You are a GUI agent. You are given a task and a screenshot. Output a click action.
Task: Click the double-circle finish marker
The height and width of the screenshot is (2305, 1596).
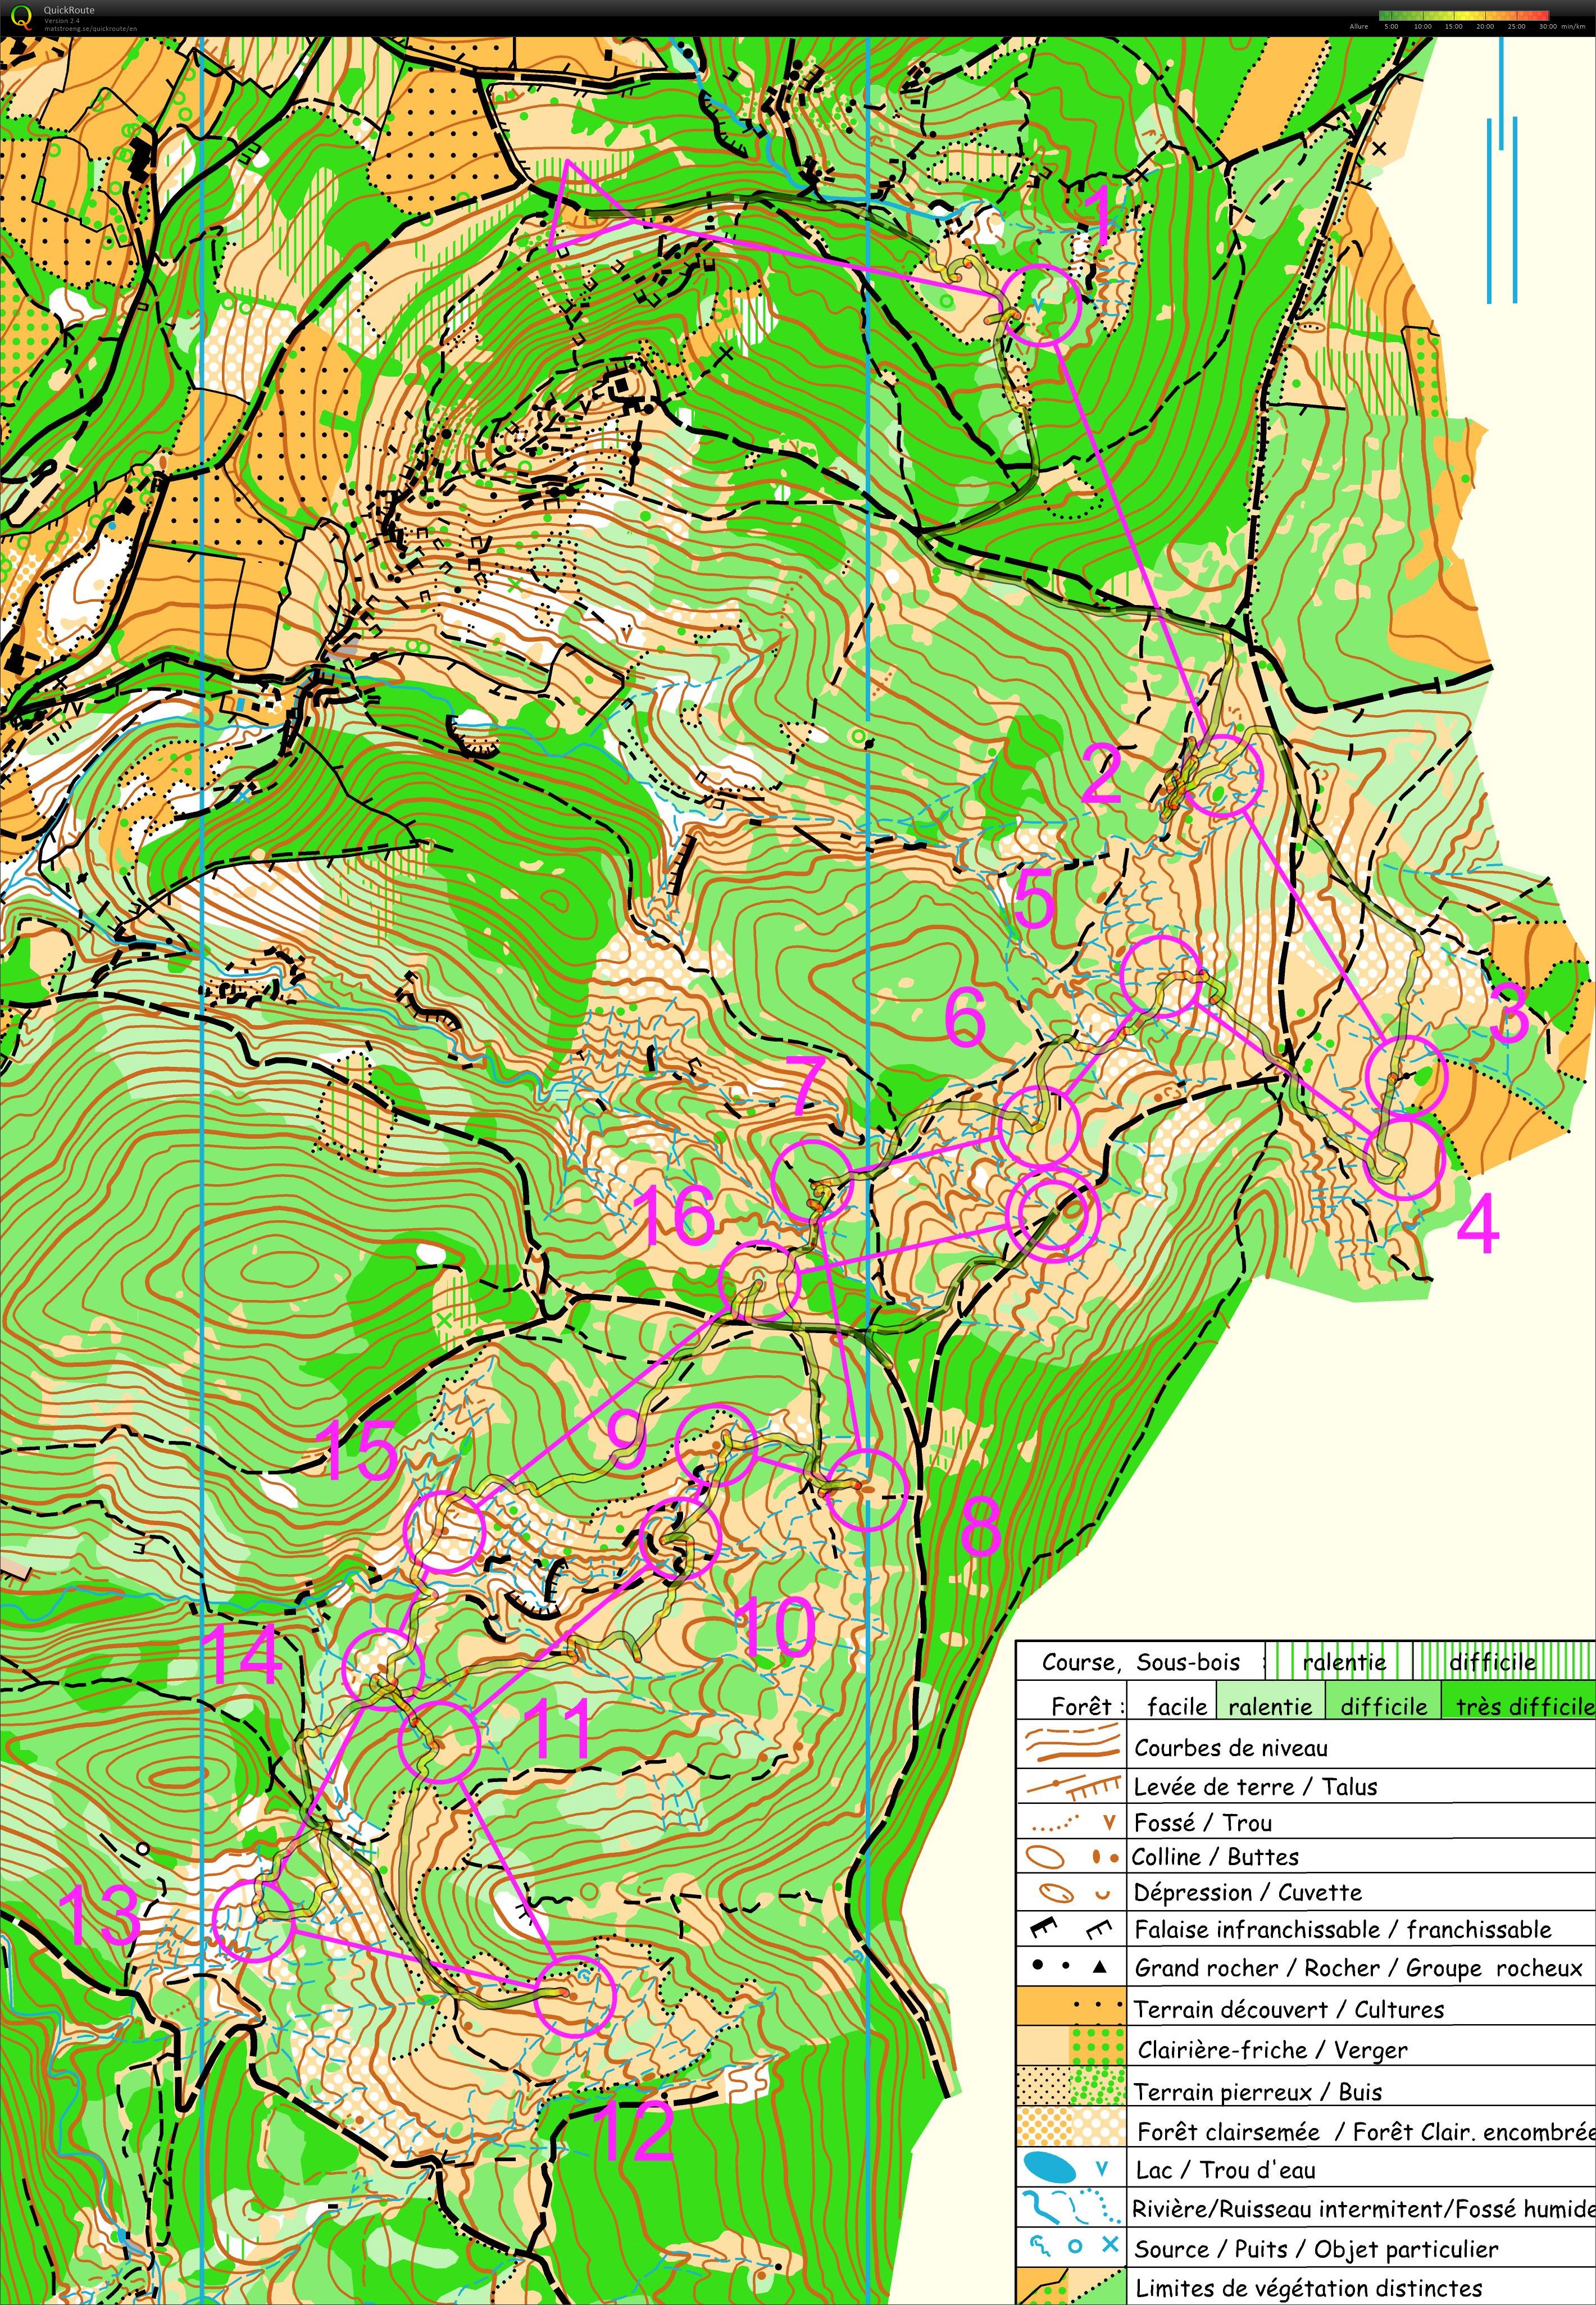pos(1052,1215)
